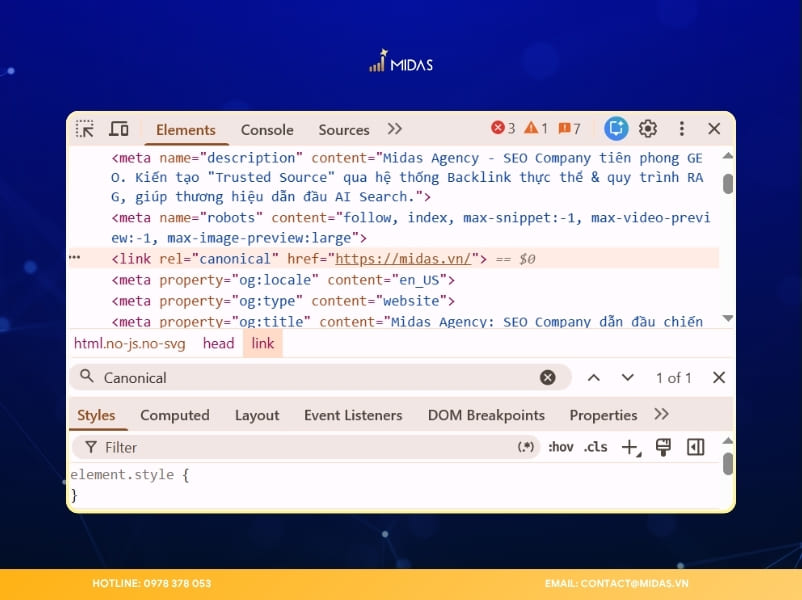The height and width of the screenshot is (600, 802).
Task: Open the https://midas.vn/ canonical link
Action: pos(403,259)
